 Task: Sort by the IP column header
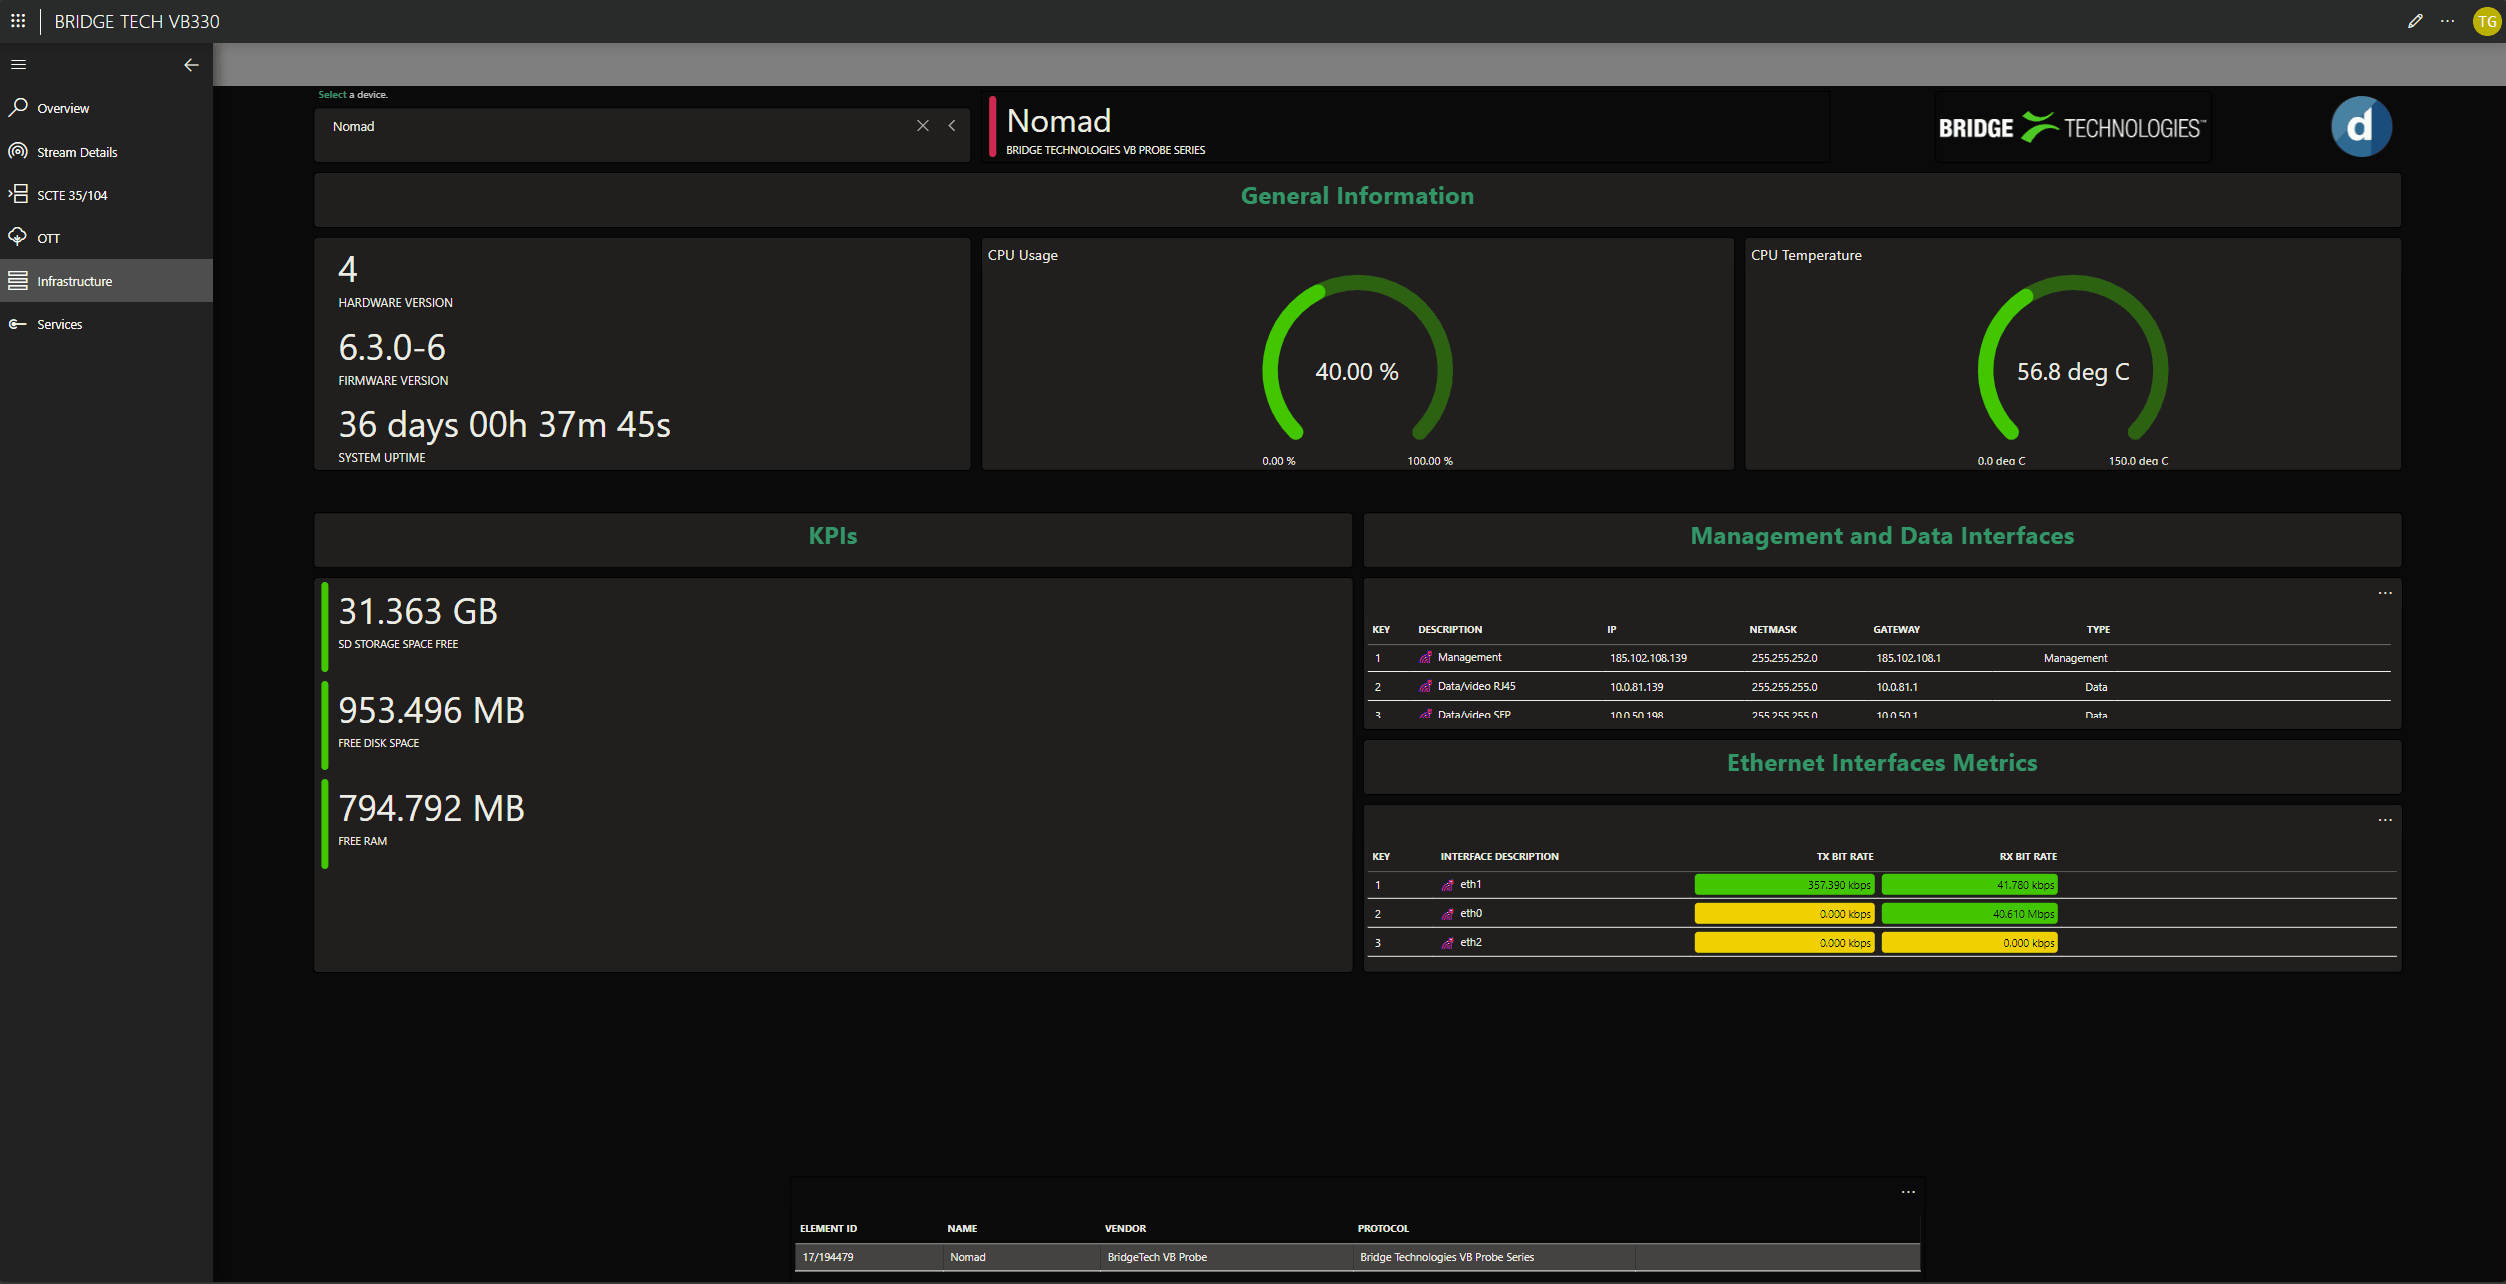tap(1611, 630)
